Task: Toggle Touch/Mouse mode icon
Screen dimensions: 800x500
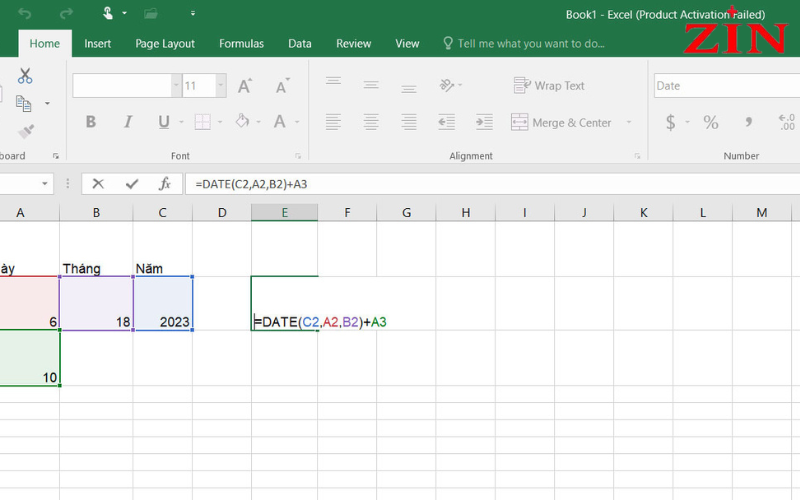Action: point(108,13)
